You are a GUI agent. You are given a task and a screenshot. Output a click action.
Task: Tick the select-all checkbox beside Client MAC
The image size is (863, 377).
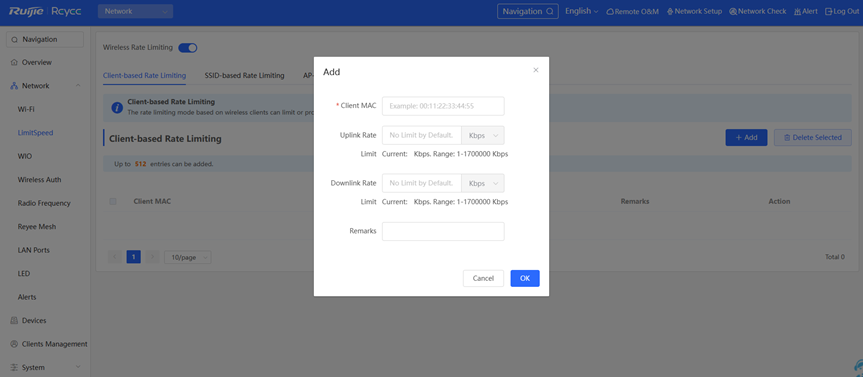113,201
